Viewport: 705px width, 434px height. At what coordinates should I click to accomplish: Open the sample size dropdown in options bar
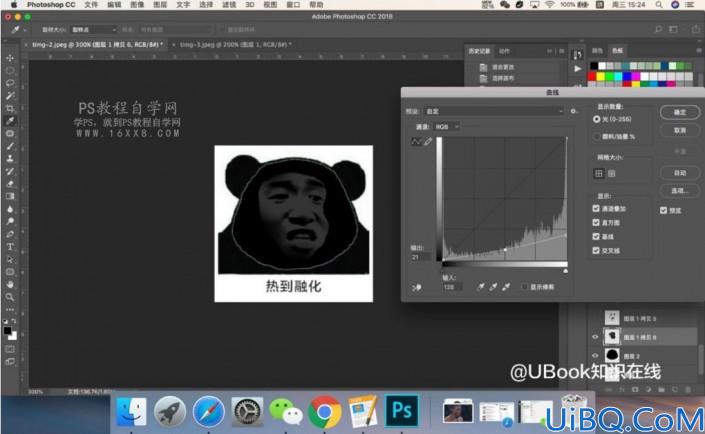click(94, 30)
